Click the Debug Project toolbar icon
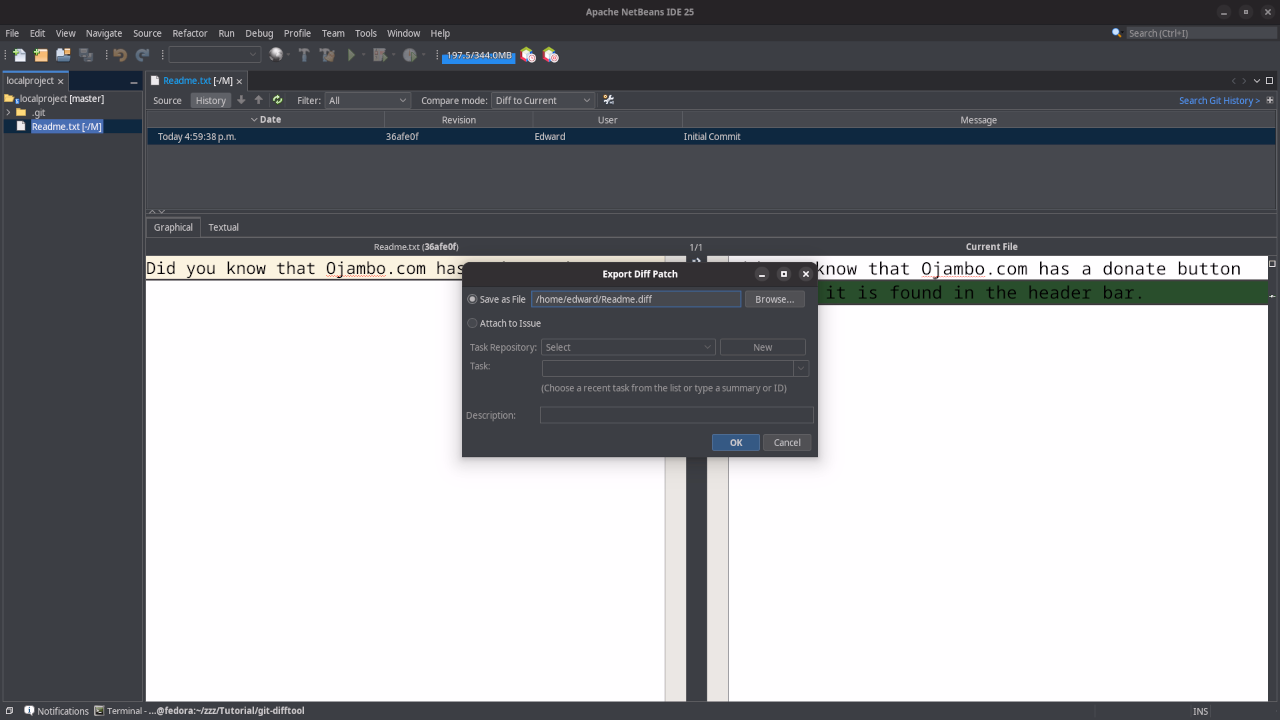The image size is (1280, 720). (380, 55)
